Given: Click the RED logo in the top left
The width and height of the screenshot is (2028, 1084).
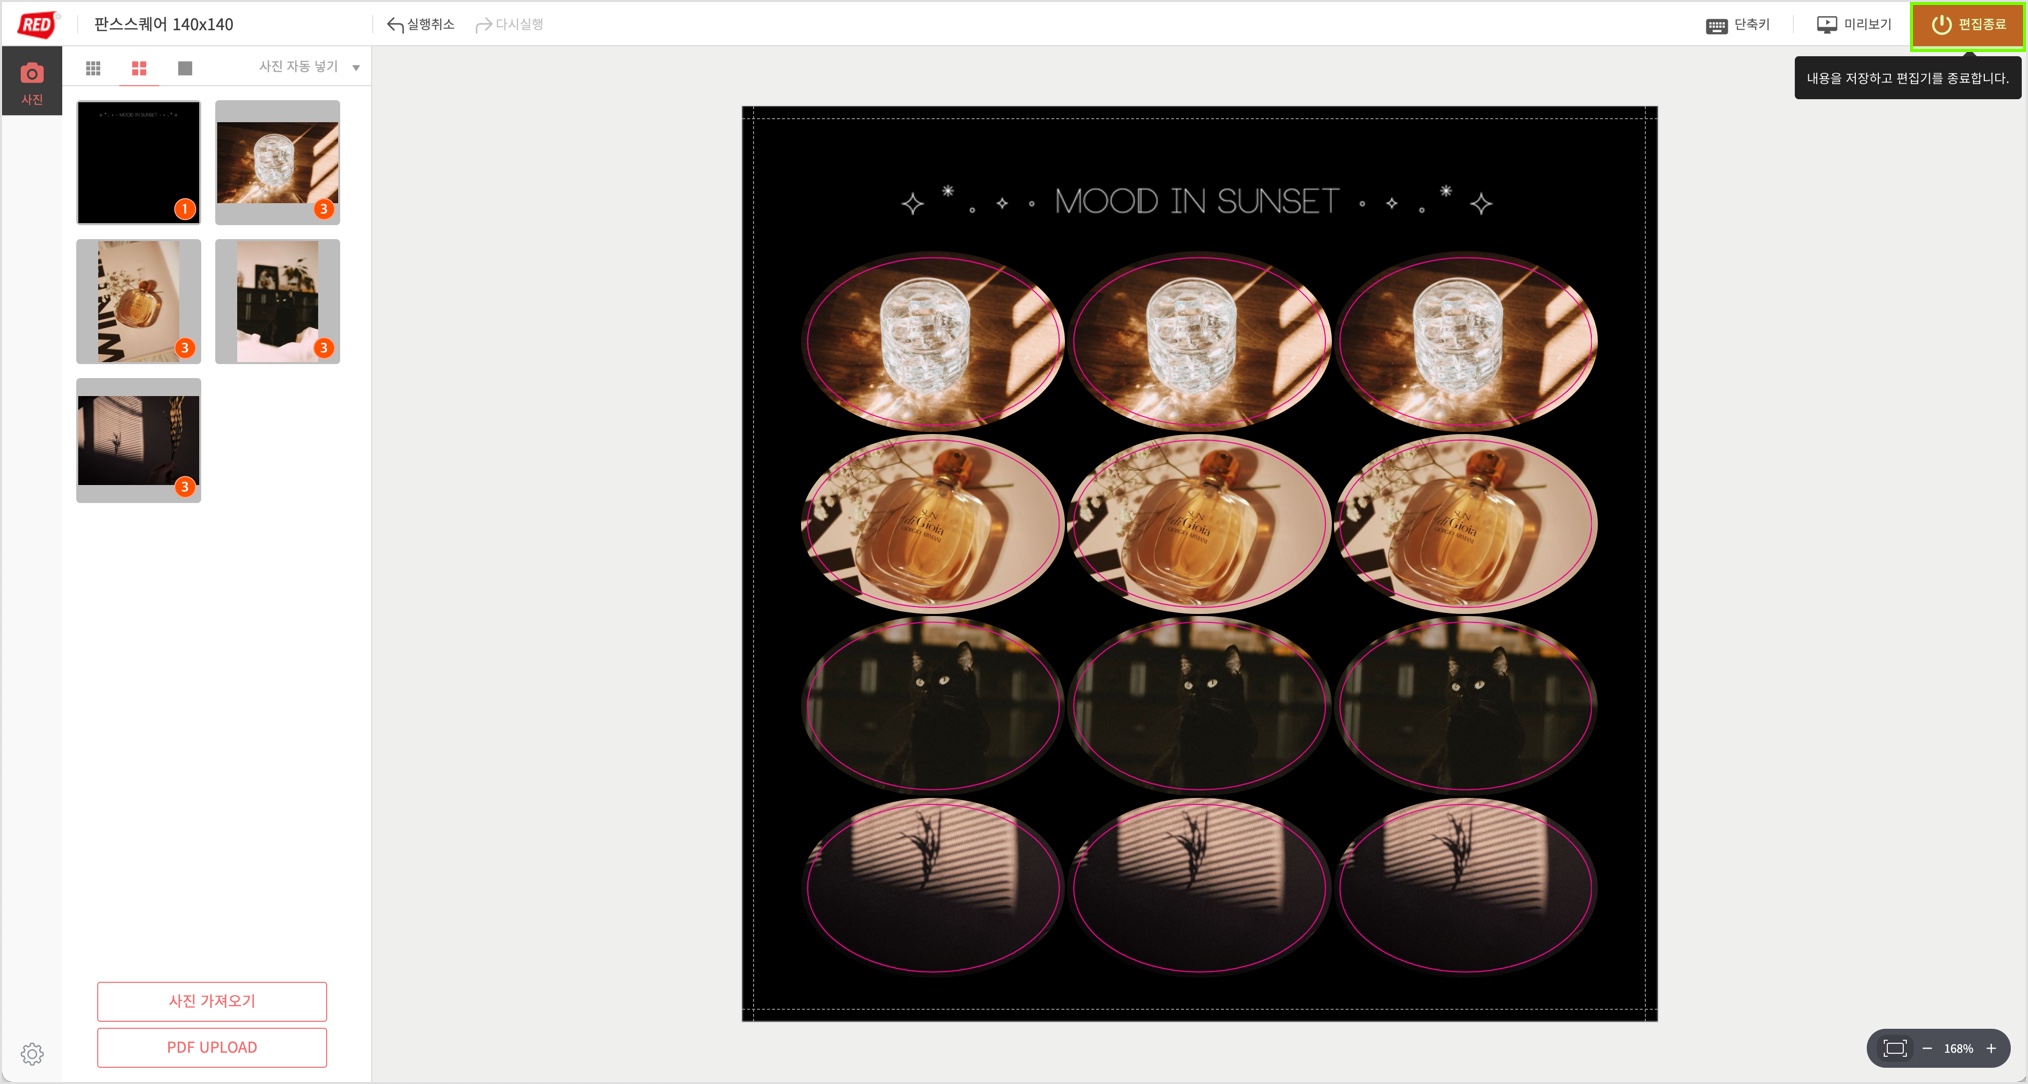Looking at the screenshot, I should [x=38, y=23].
